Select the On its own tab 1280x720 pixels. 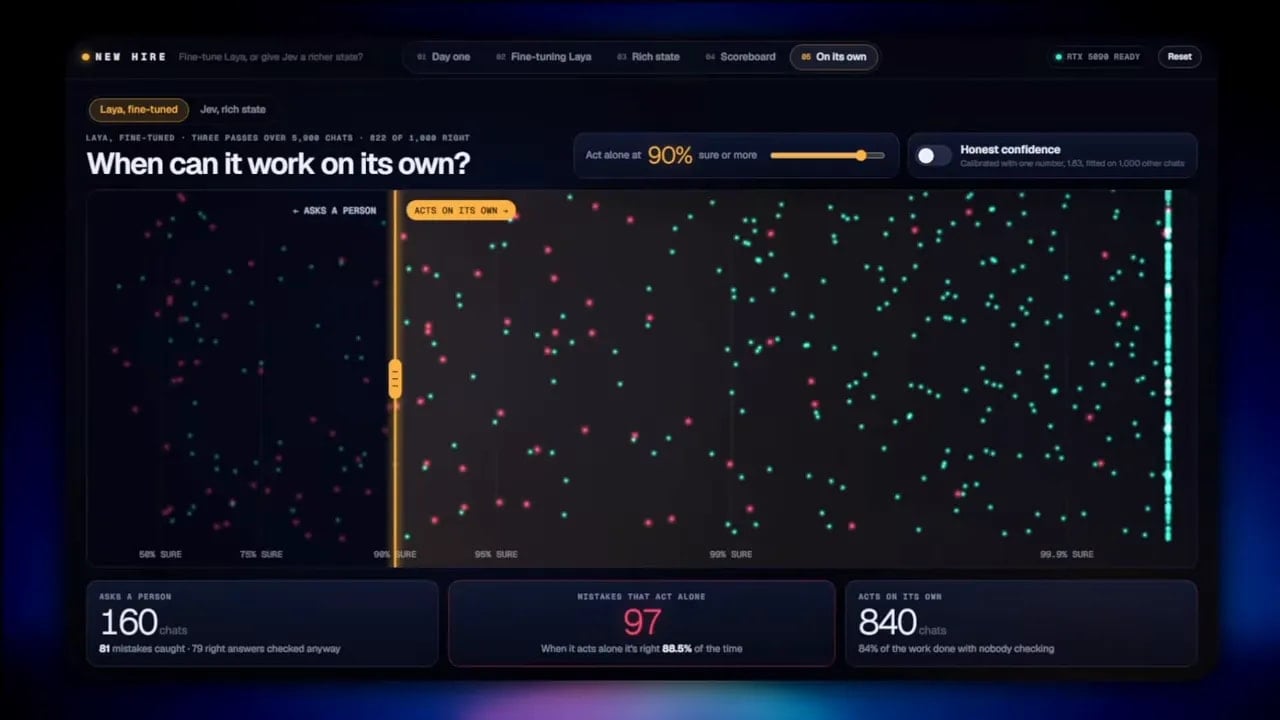[834, 57]
